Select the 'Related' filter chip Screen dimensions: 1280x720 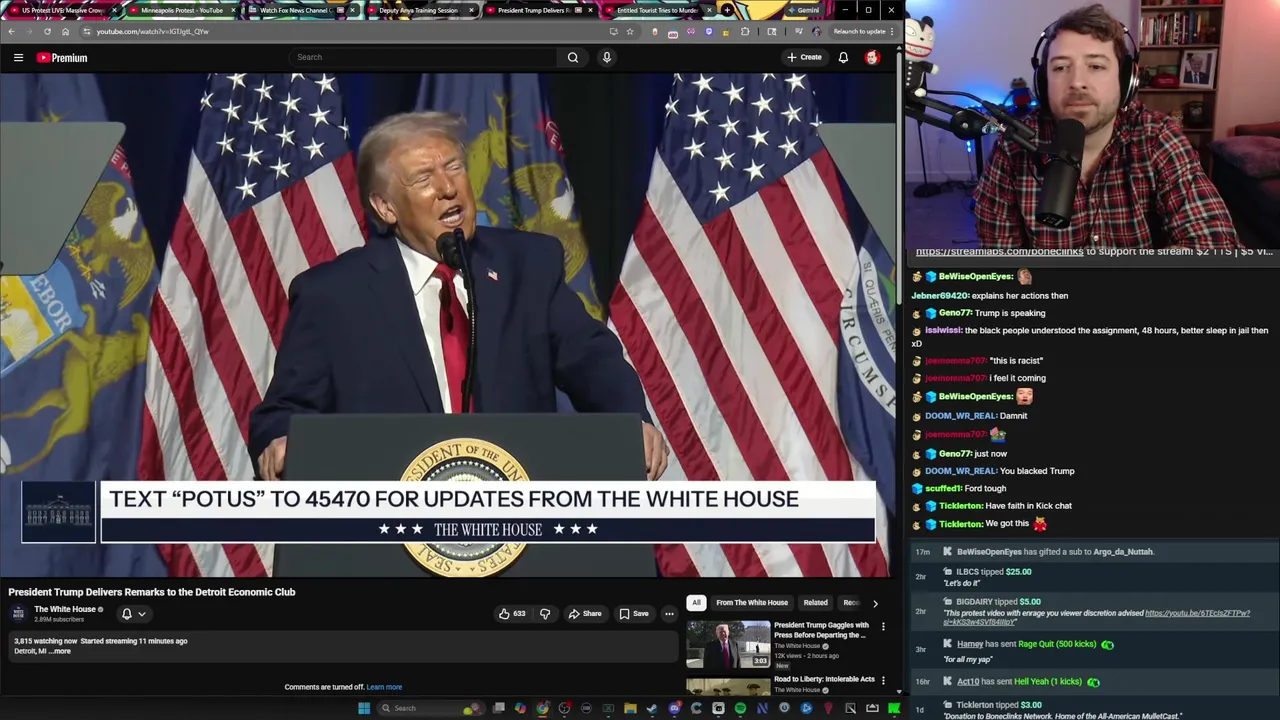click(815, 603)
